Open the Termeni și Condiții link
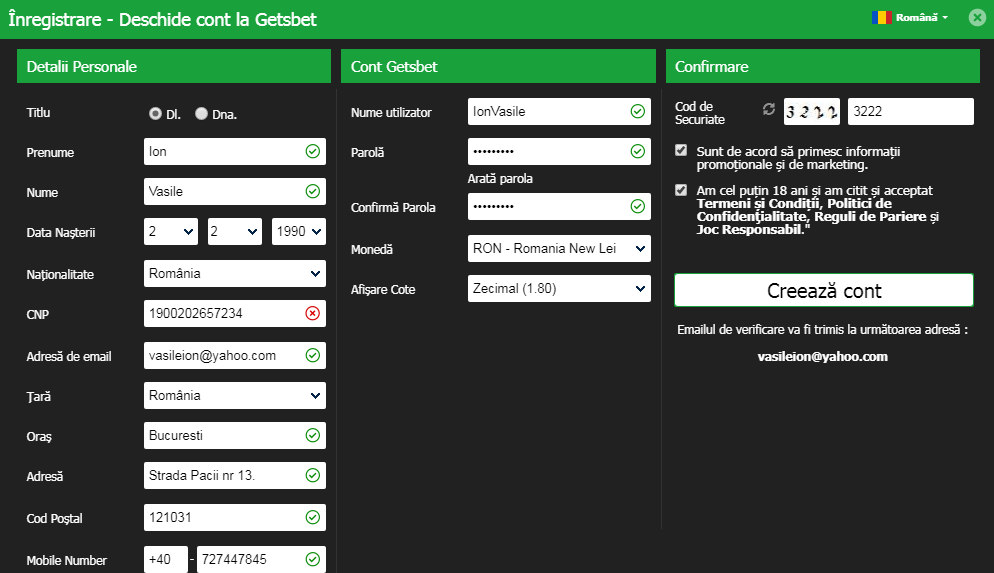 click(758, 203)
